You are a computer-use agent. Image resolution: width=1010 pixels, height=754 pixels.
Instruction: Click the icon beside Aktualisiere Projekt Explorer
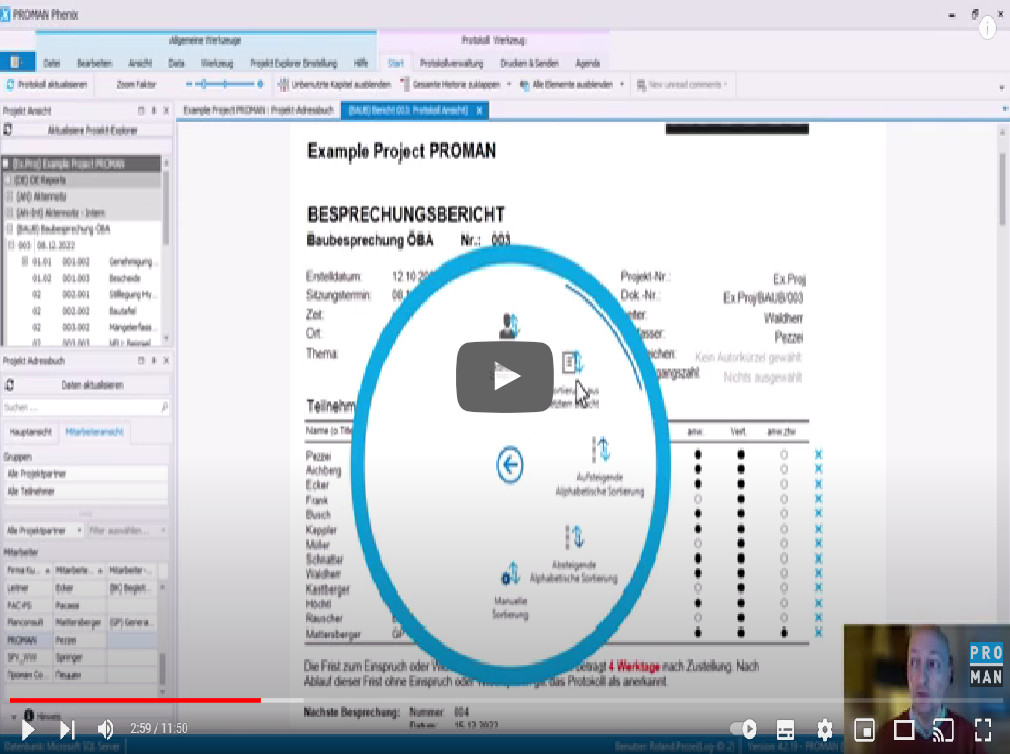click(8, 130)
